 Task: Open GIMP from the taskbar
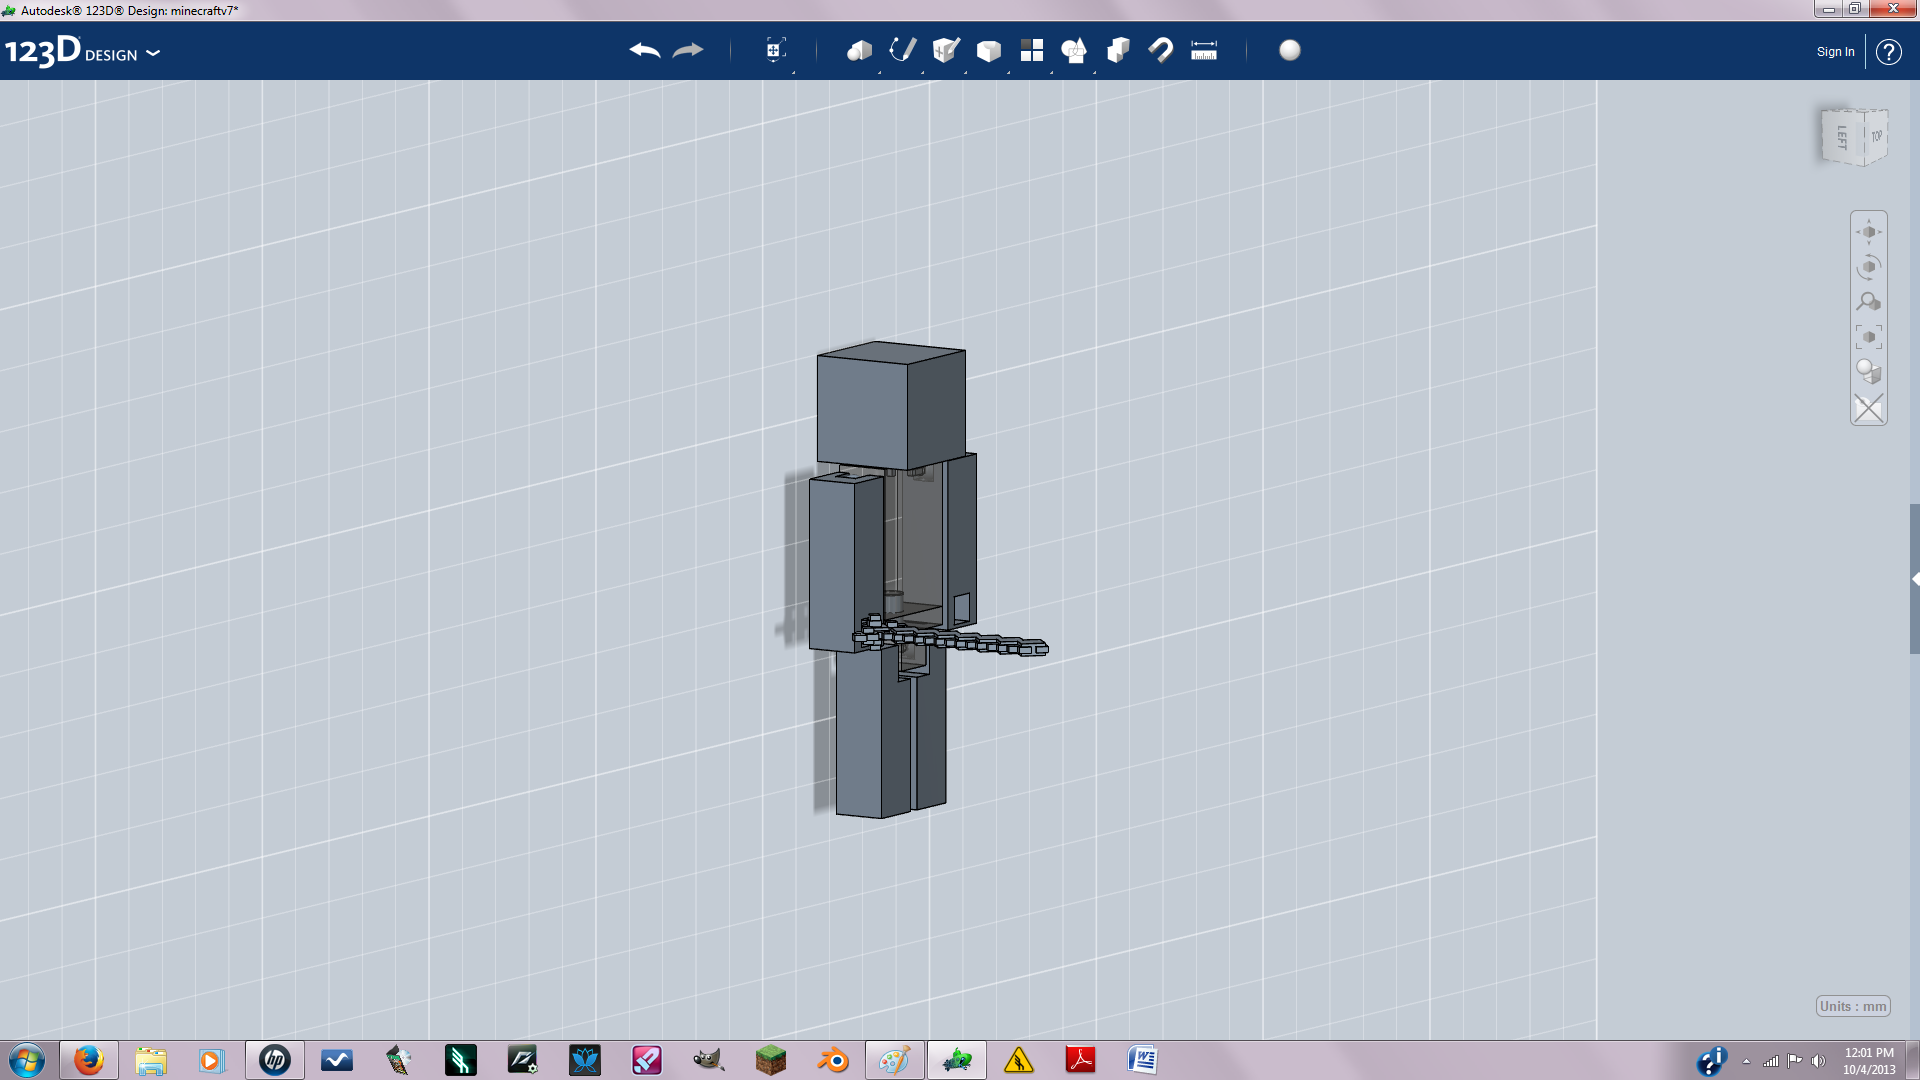[x=708, y=1060]
